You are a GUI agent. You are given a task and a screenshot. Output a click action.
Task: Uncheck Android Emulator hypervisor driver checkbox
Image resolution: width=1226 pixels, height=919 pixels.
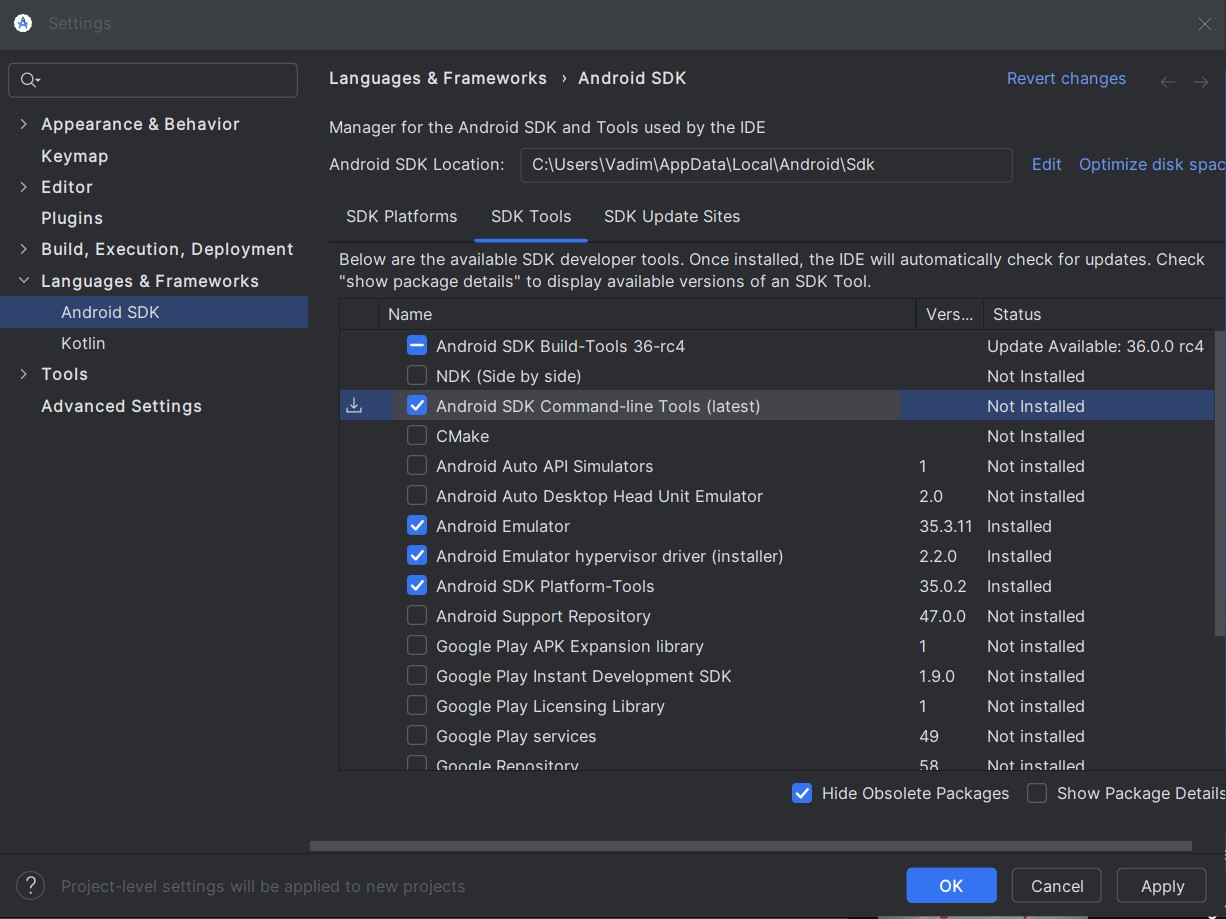pos(417,556)
